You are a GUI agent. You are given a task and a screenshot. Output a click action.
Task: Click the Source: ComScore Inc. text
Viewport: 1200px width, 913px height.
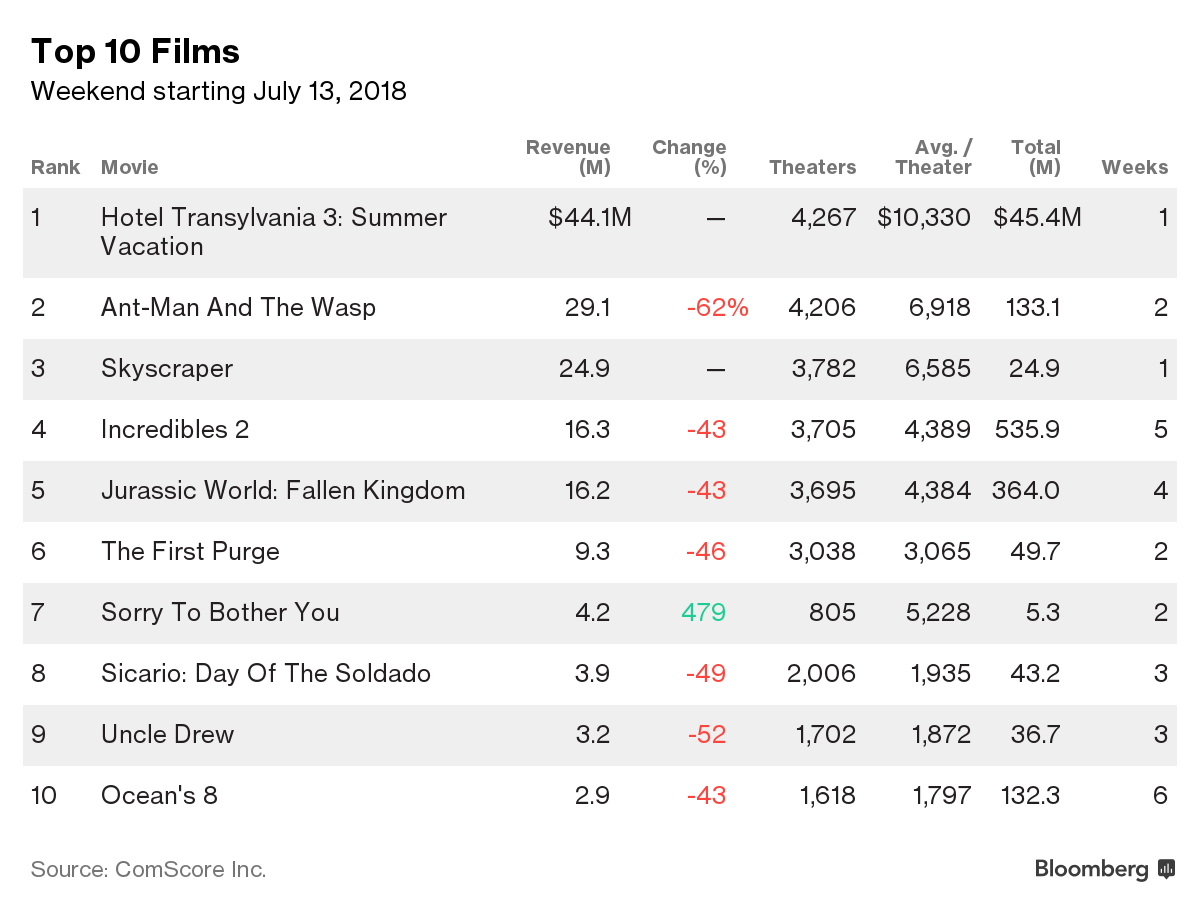[x=148, y=869]
